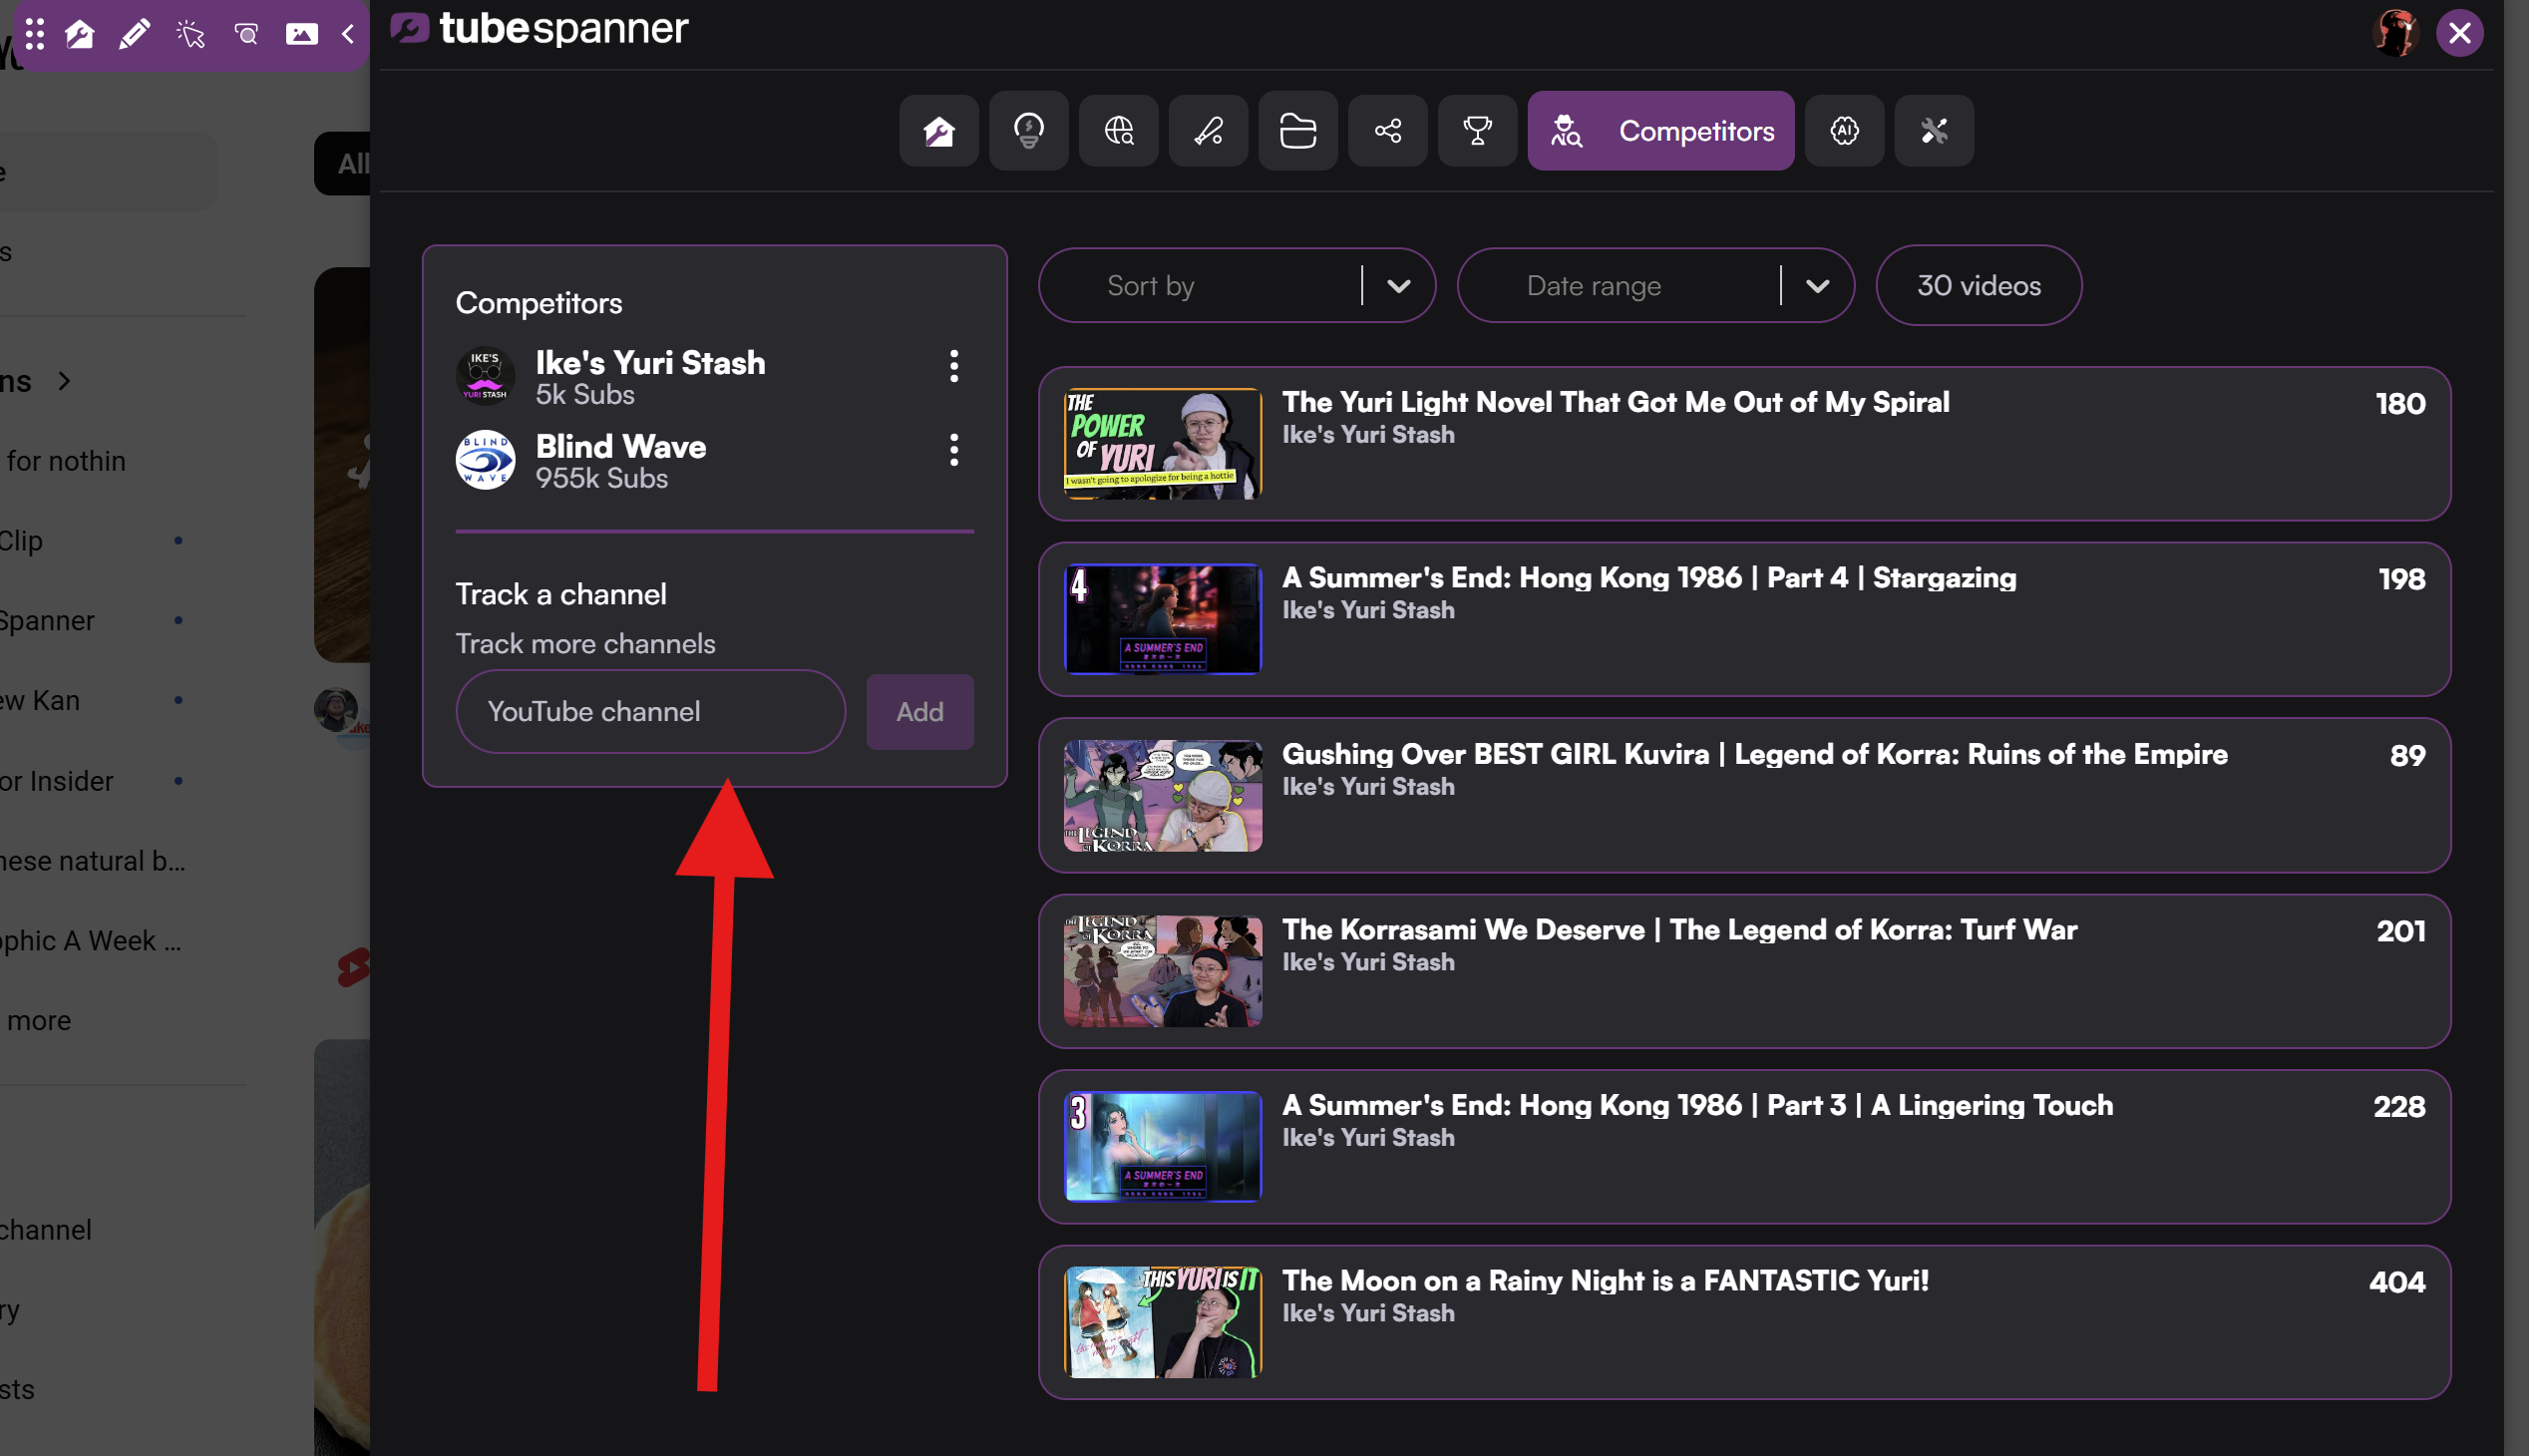This screenshot has width=2529, height=1456.
Task: Click the Add channel button
Action: (920, 711)
